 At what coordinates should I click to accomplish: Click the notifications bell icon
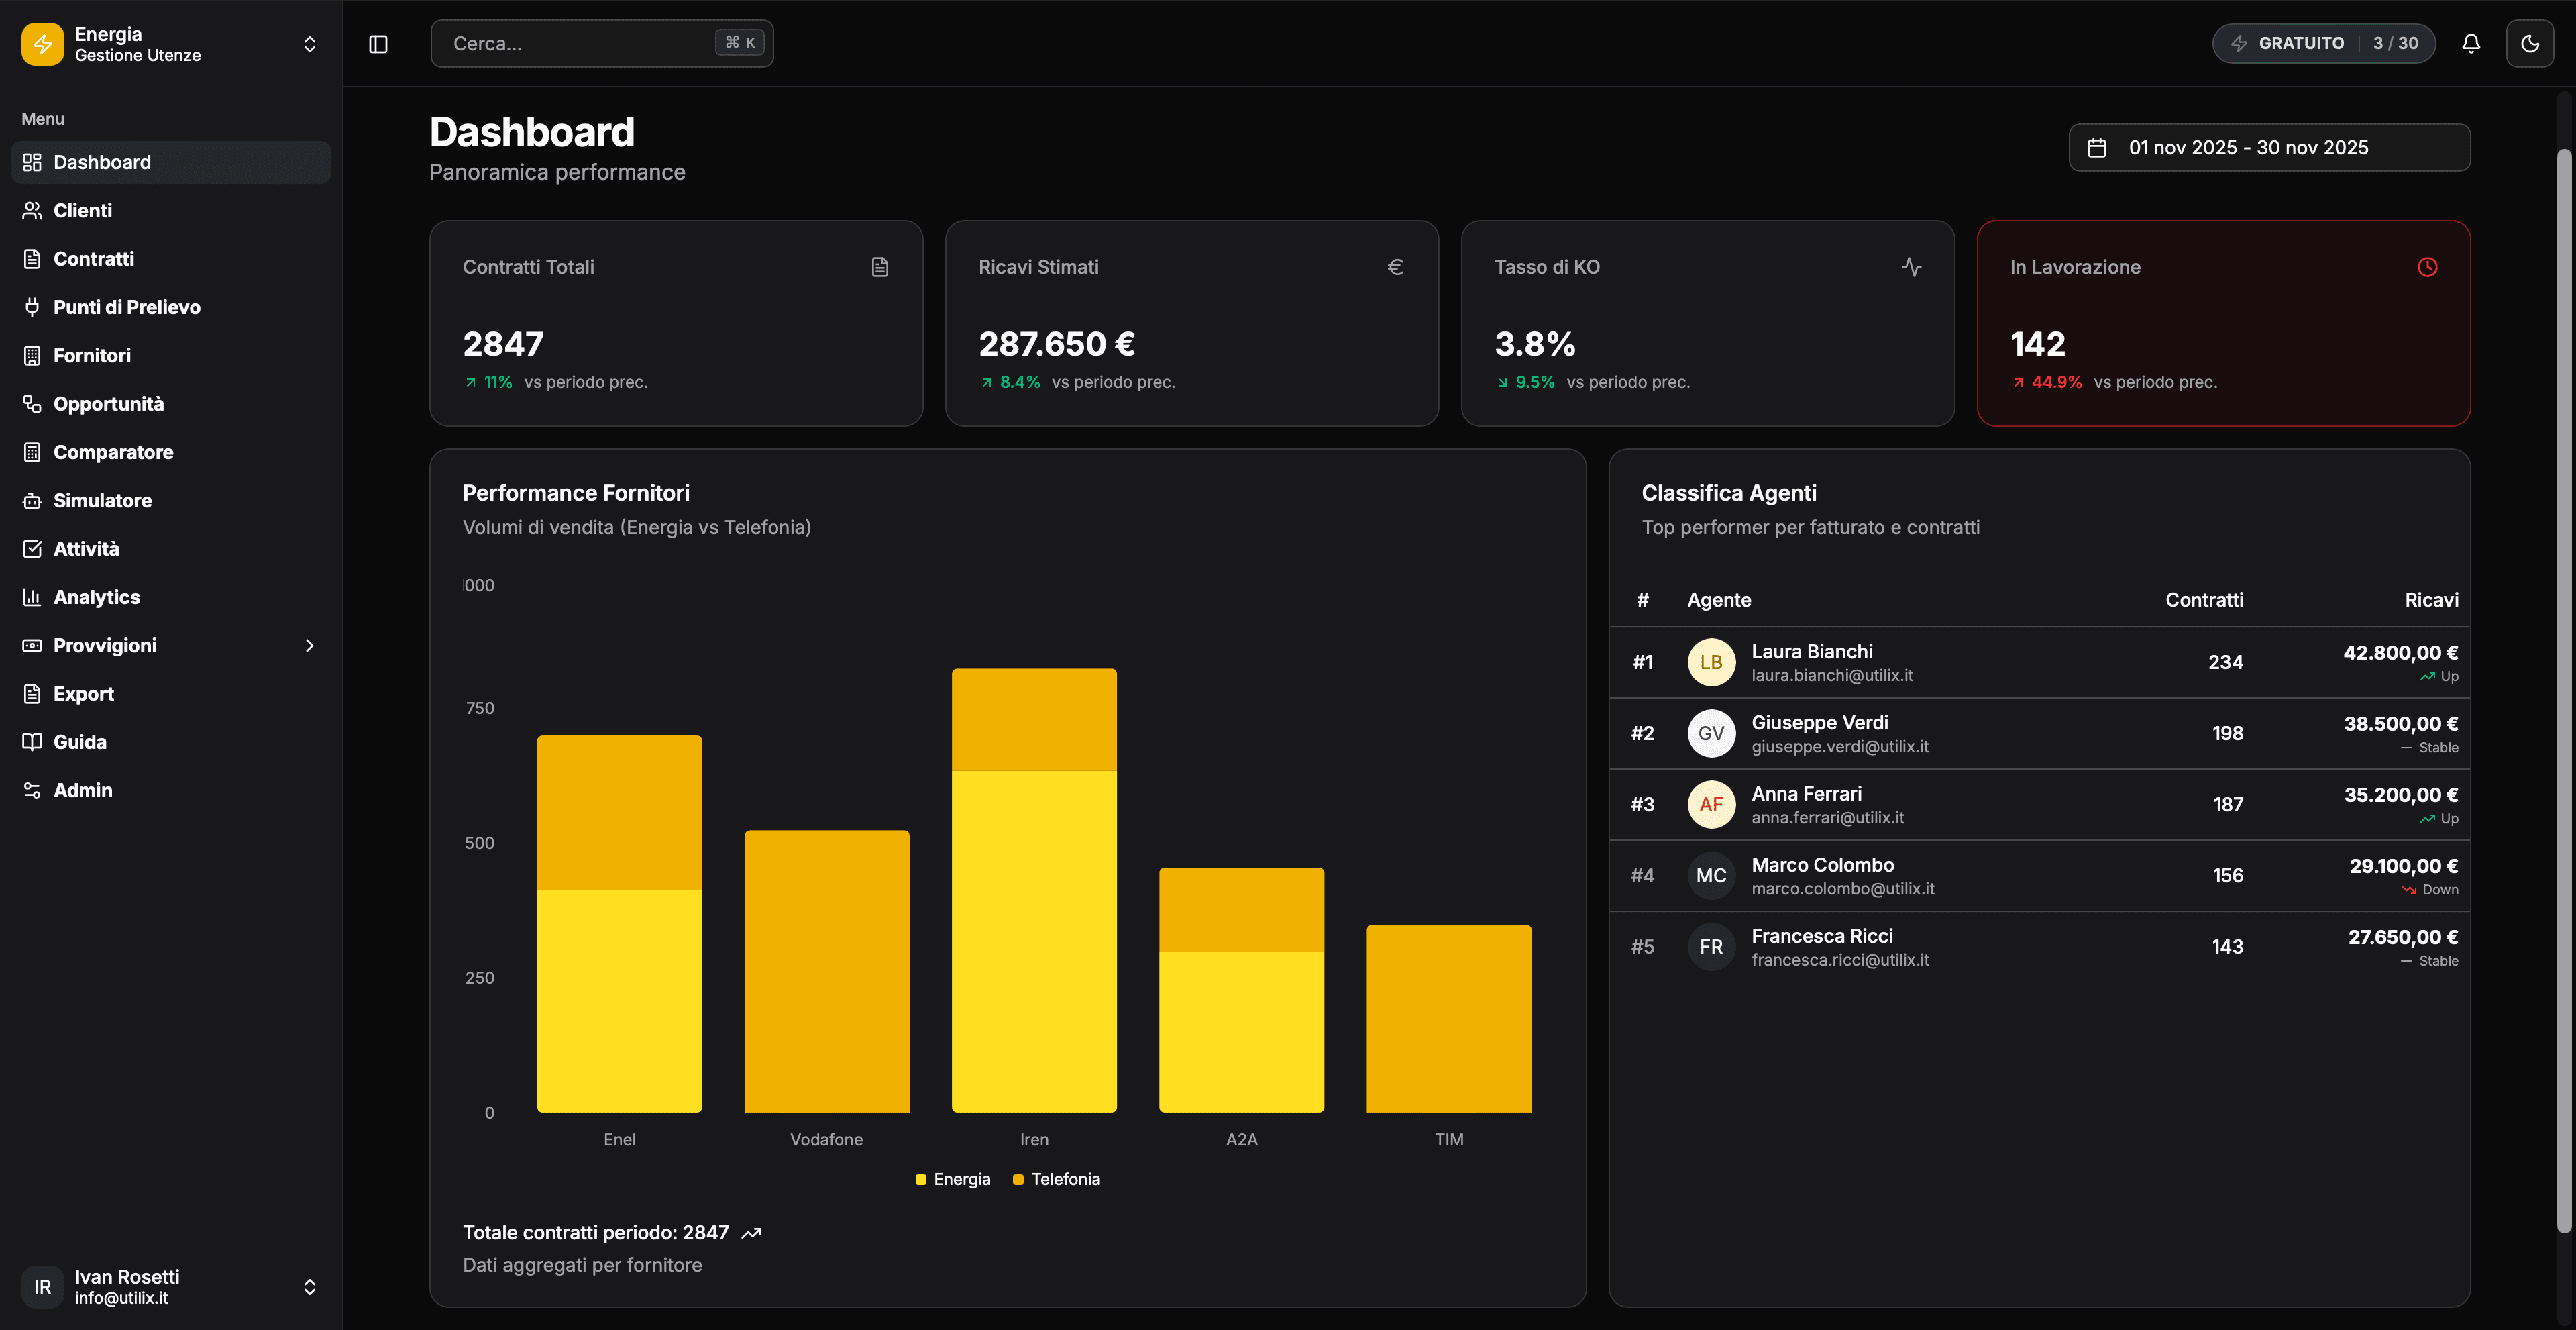[2470, 43]
